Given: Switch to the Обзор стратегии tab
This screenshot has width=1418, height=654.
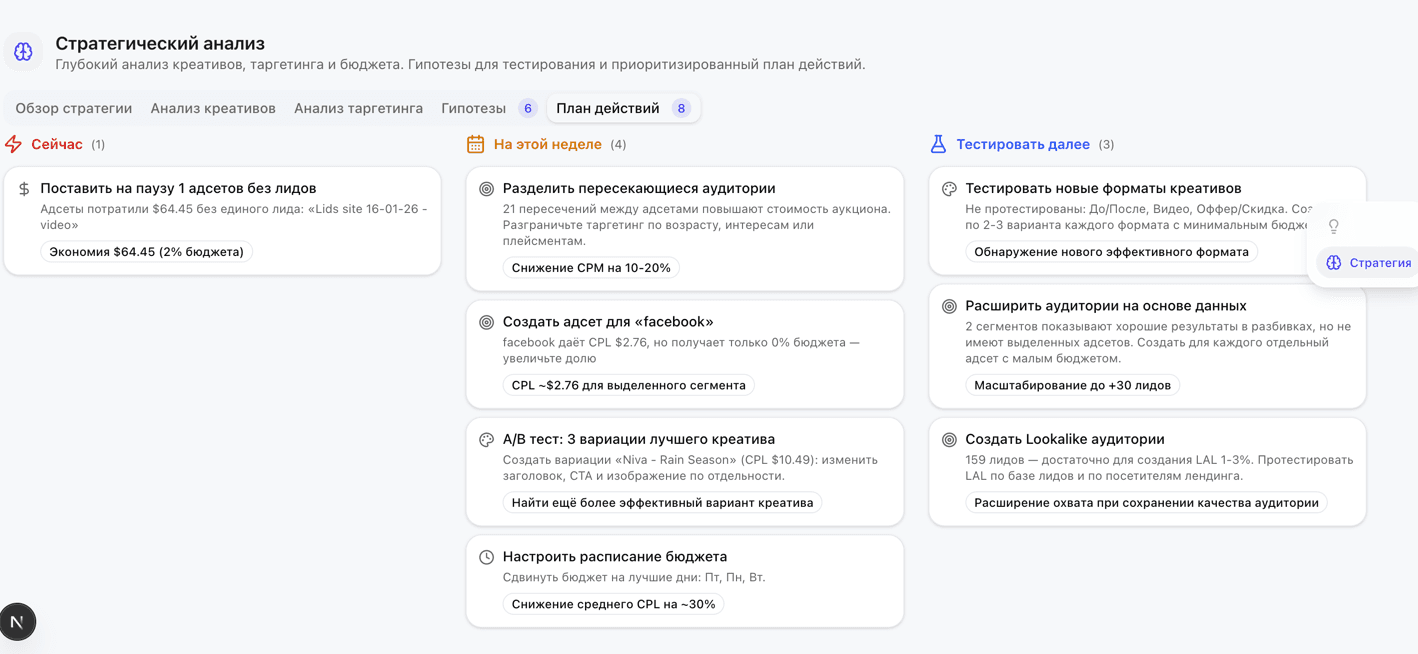Looking at the screenshot, I should click(x=71, y=107).
